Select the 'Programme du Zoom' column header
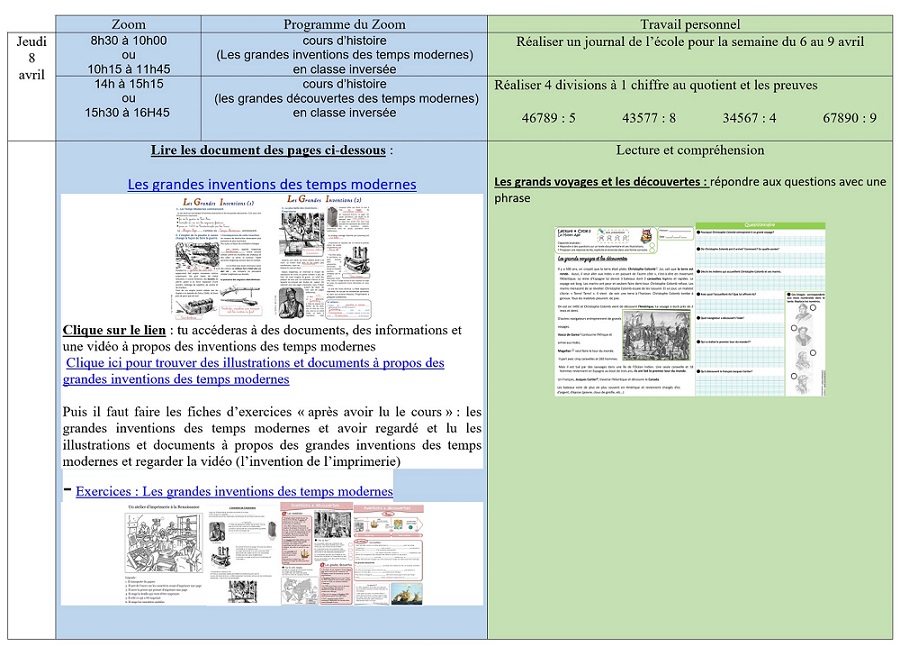 tap(344, 24)
